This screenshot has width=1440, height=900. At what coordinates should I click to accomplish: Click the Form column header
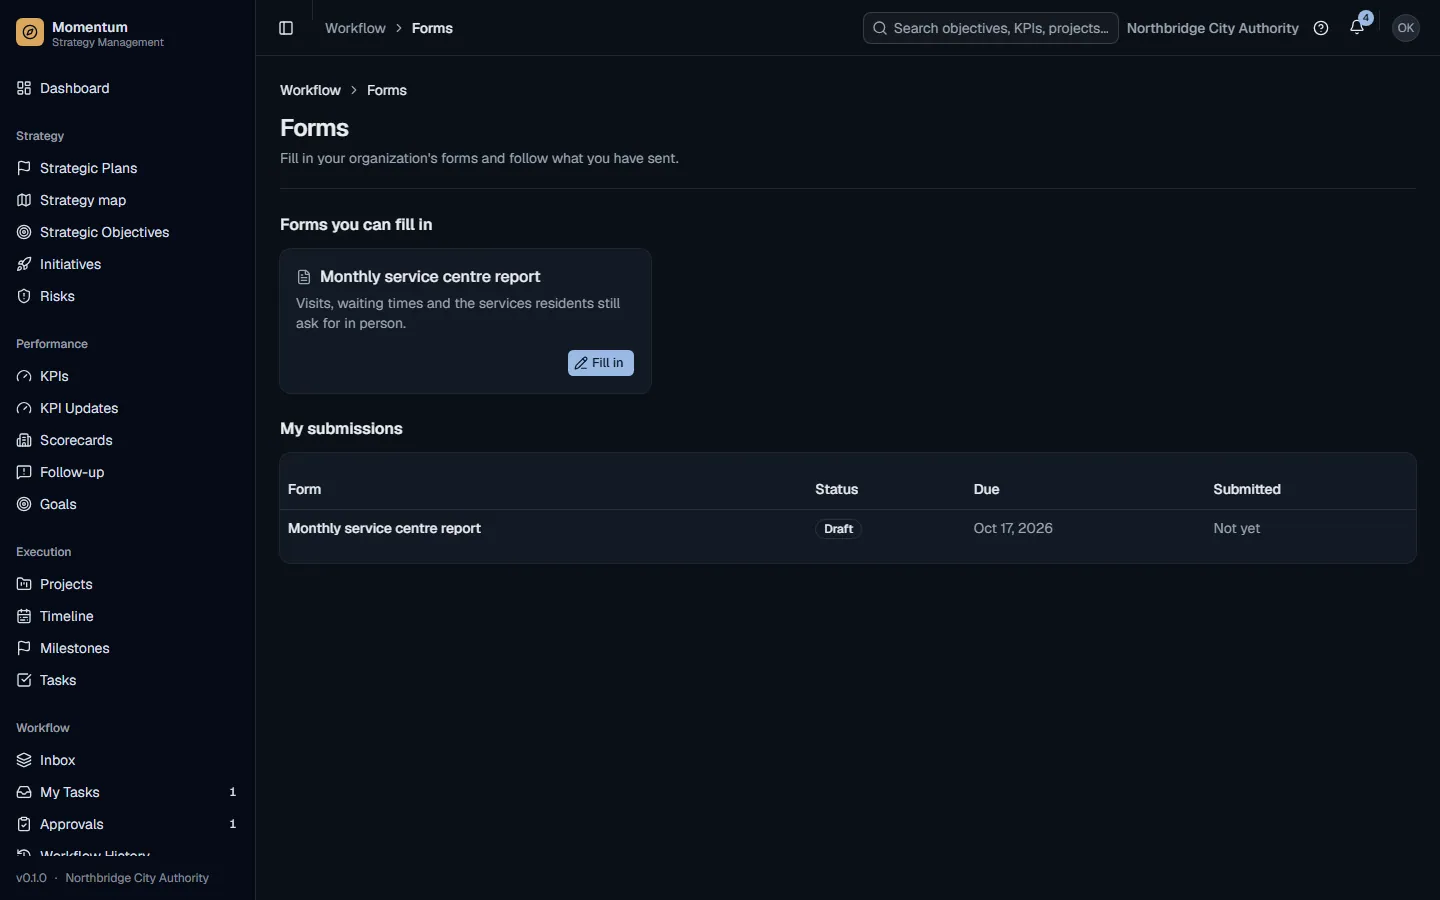click(305, 489)
